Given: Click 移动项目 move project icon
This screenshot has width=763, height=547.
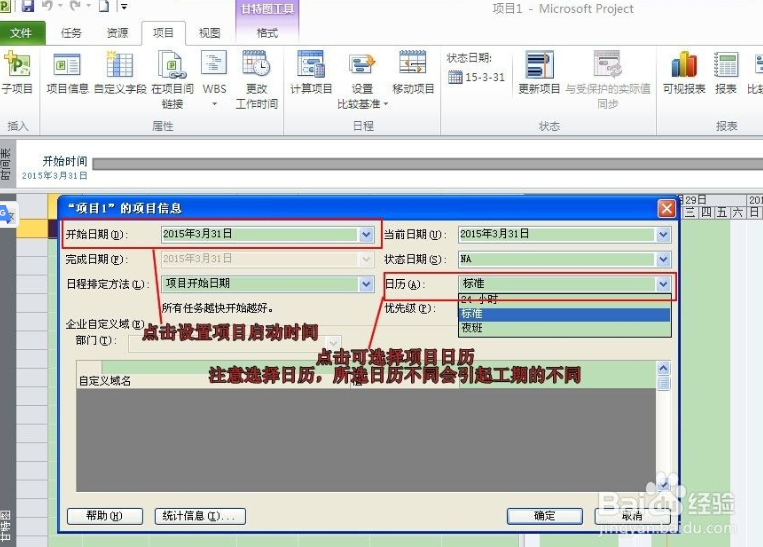Looking at the screenshot, I should coord(413,67).
